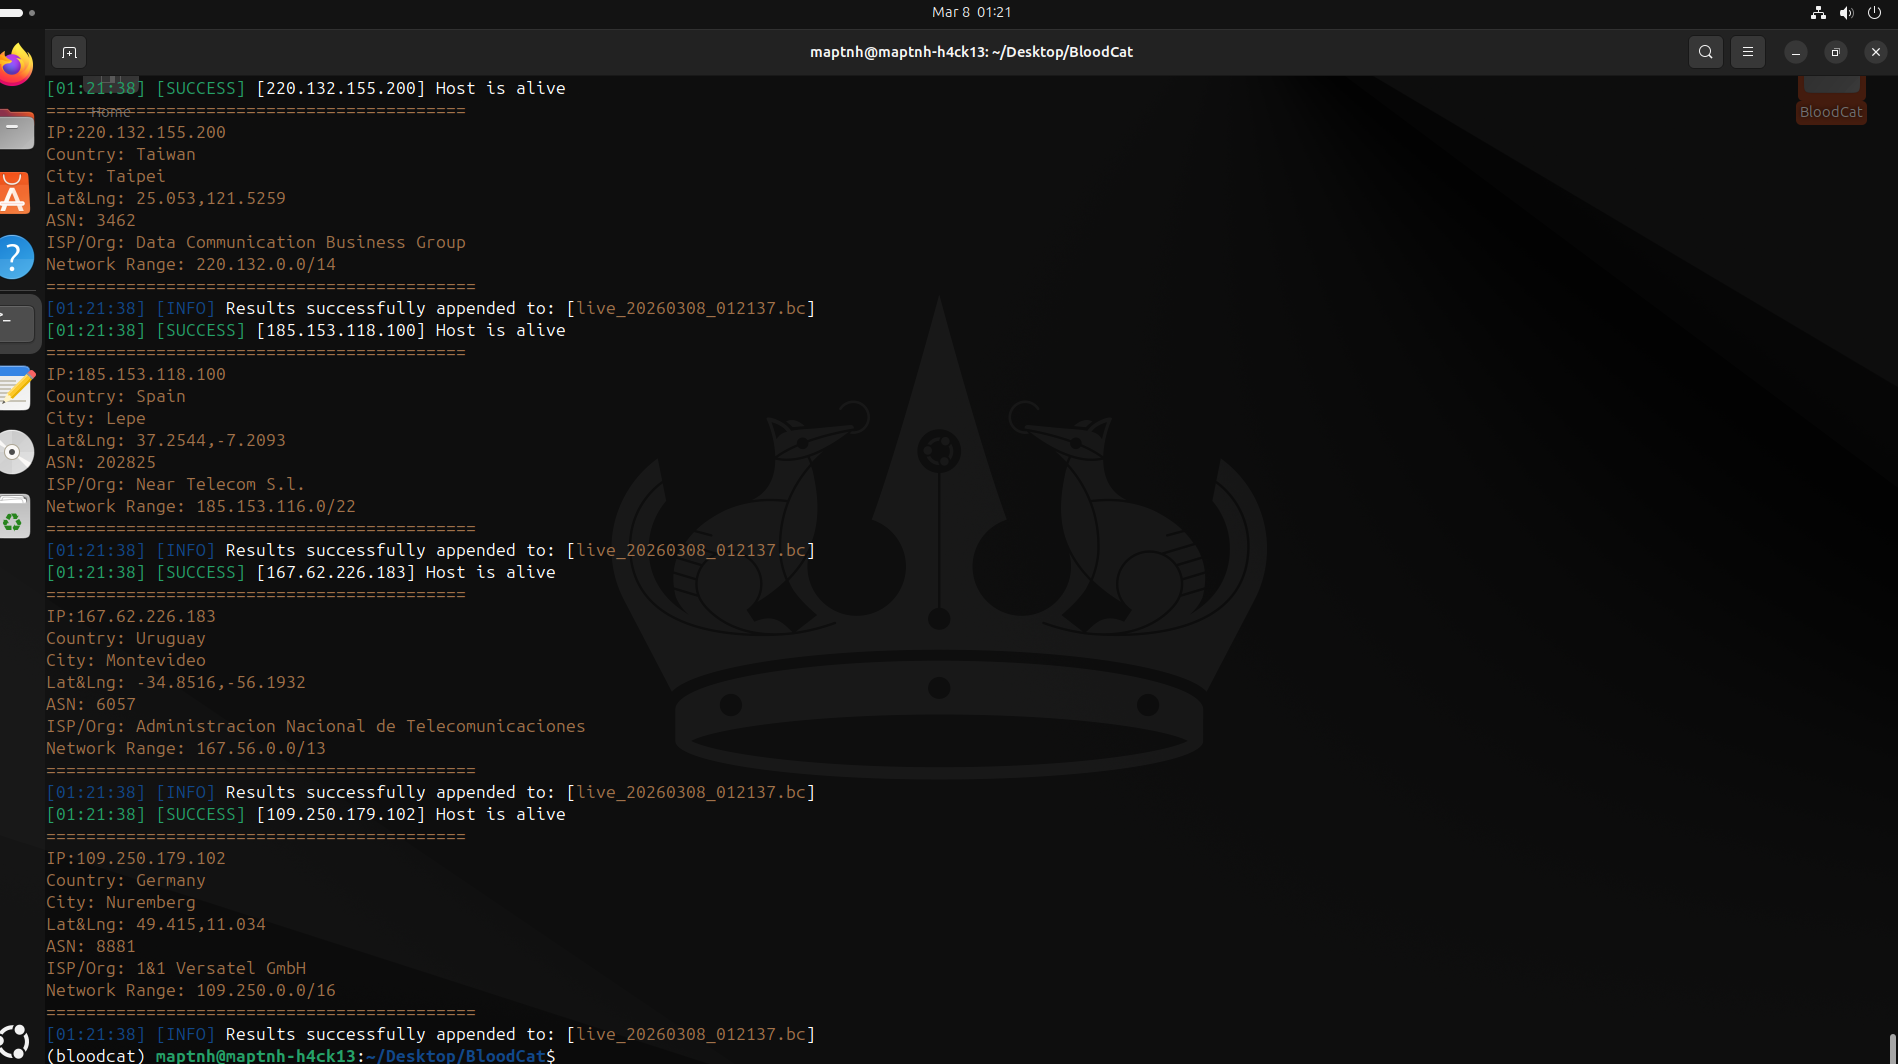Open the Help app from the dock
This screenshot has width=1898, height=1064.
tap(15, 258)
